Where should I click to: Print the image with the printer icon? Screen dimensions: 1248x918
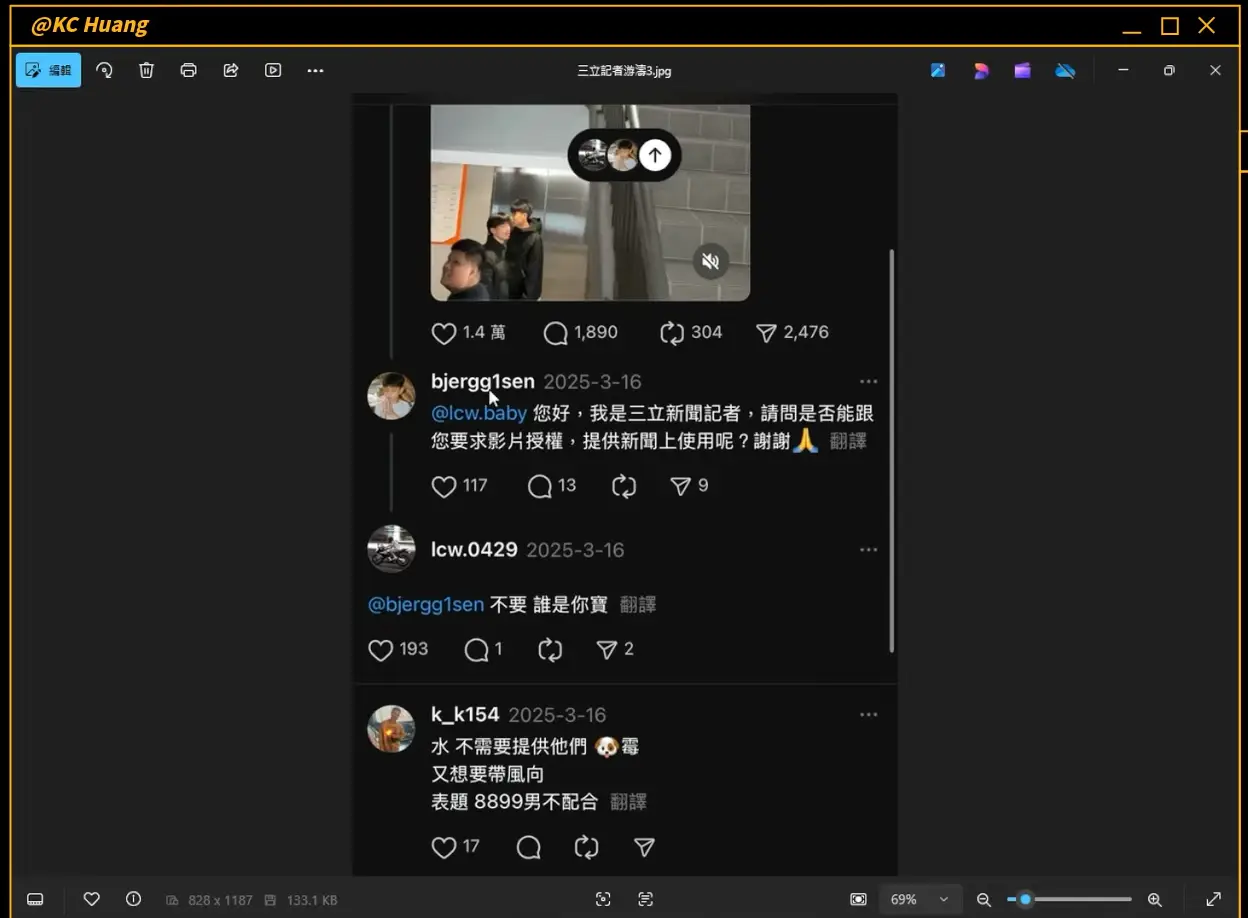click(188, 70)
